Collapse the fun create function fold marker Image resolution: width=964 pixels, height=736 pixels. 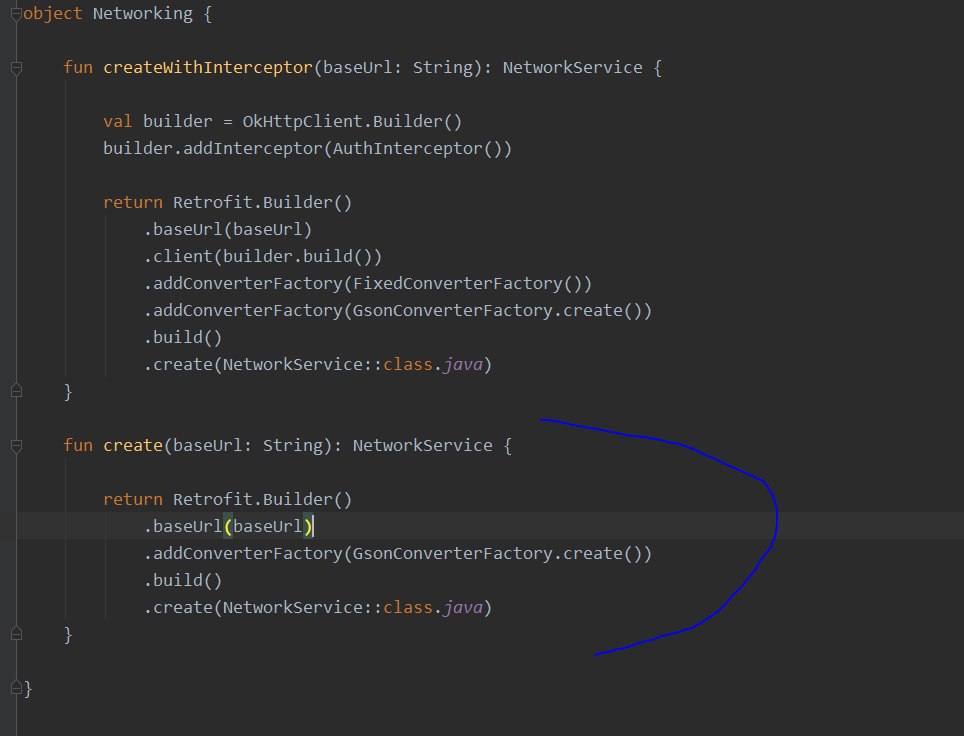click(x=17, y=446)
